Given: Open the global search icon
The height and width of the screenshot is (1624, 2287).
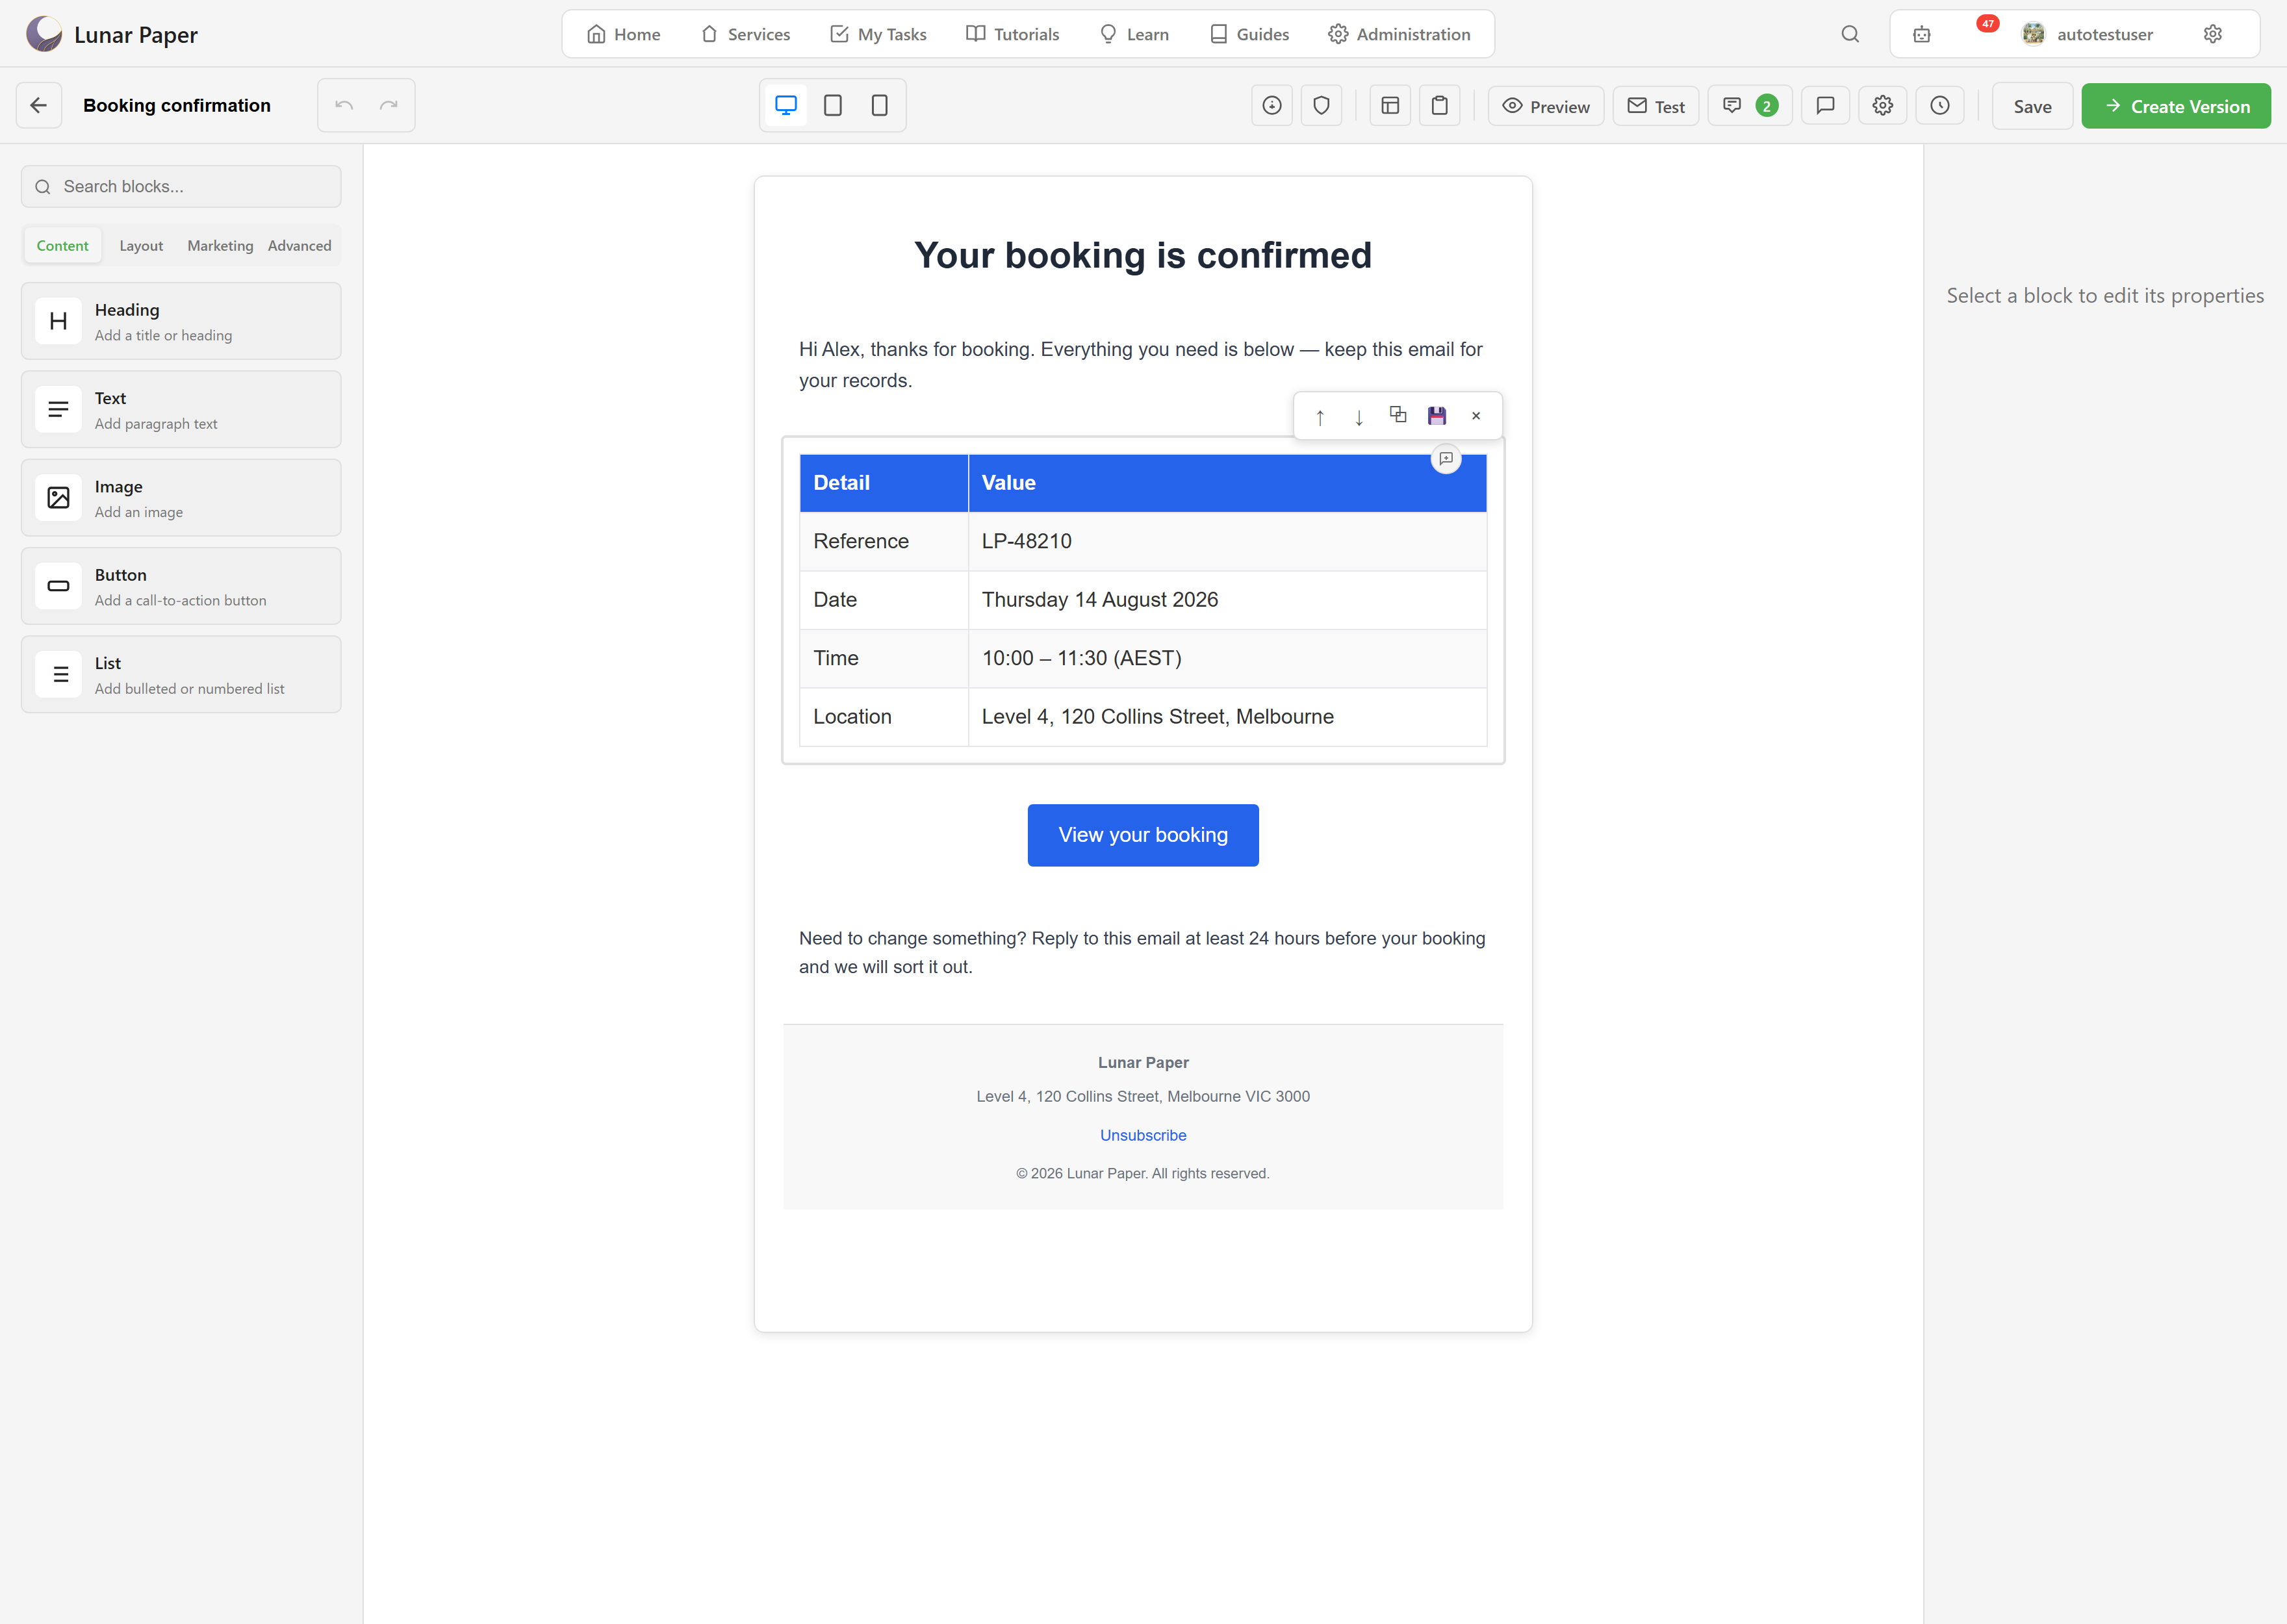Looking at the screenshot, I should click(x=1850, y=34).
